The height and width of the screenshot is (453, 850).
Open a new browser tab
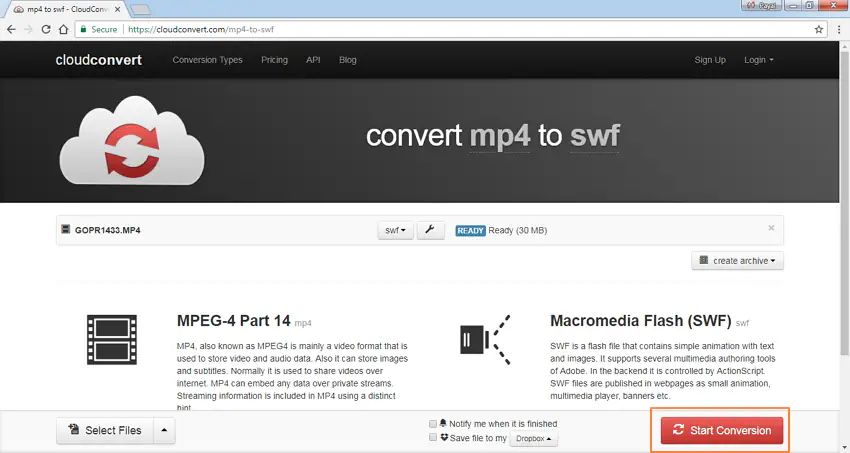coord(140,10)
